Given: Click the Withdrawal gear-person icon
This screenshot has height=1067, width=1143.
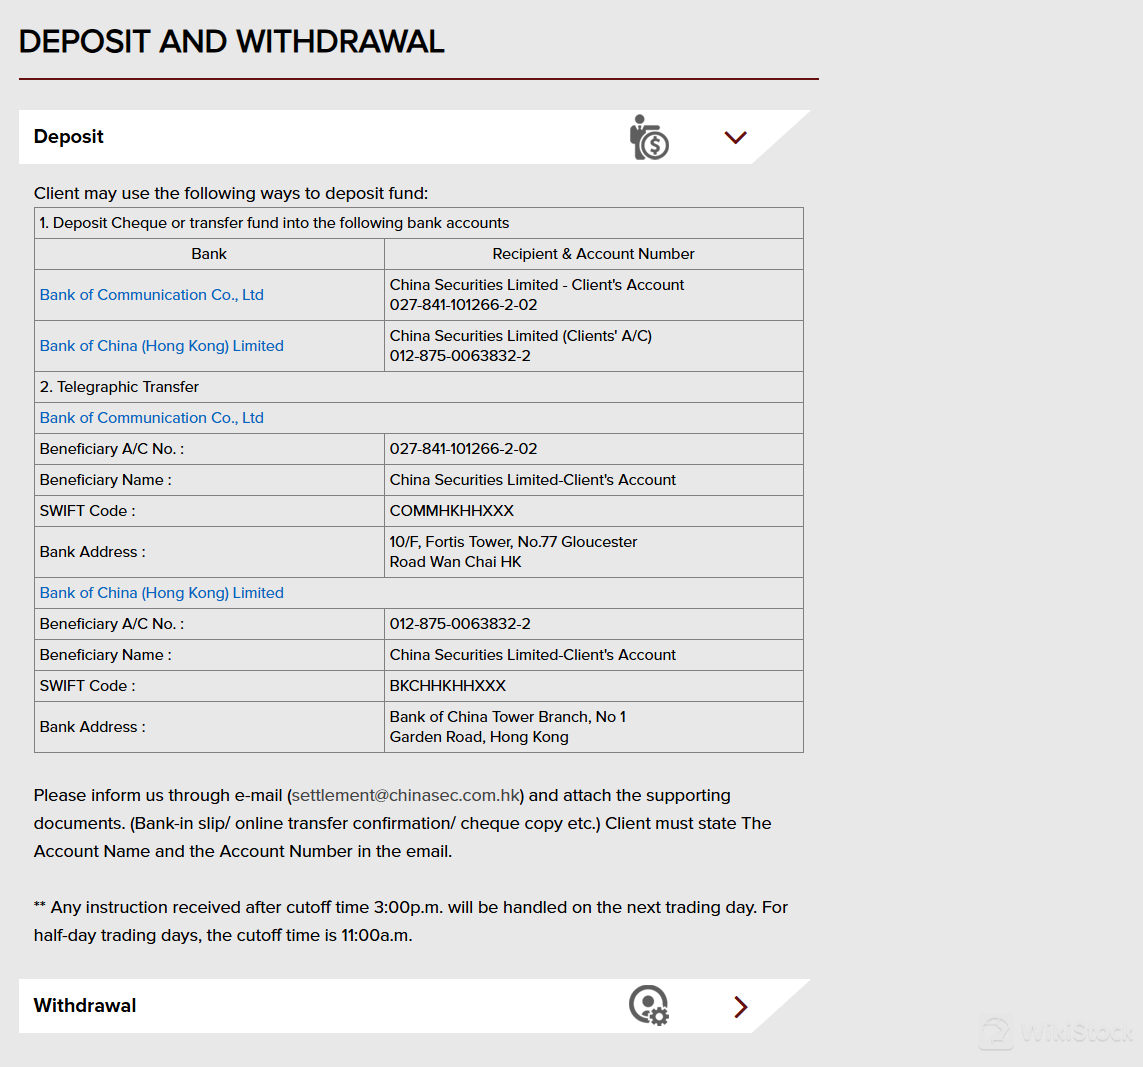Looking at the screenshot, I should click(x=649, y=1006).
